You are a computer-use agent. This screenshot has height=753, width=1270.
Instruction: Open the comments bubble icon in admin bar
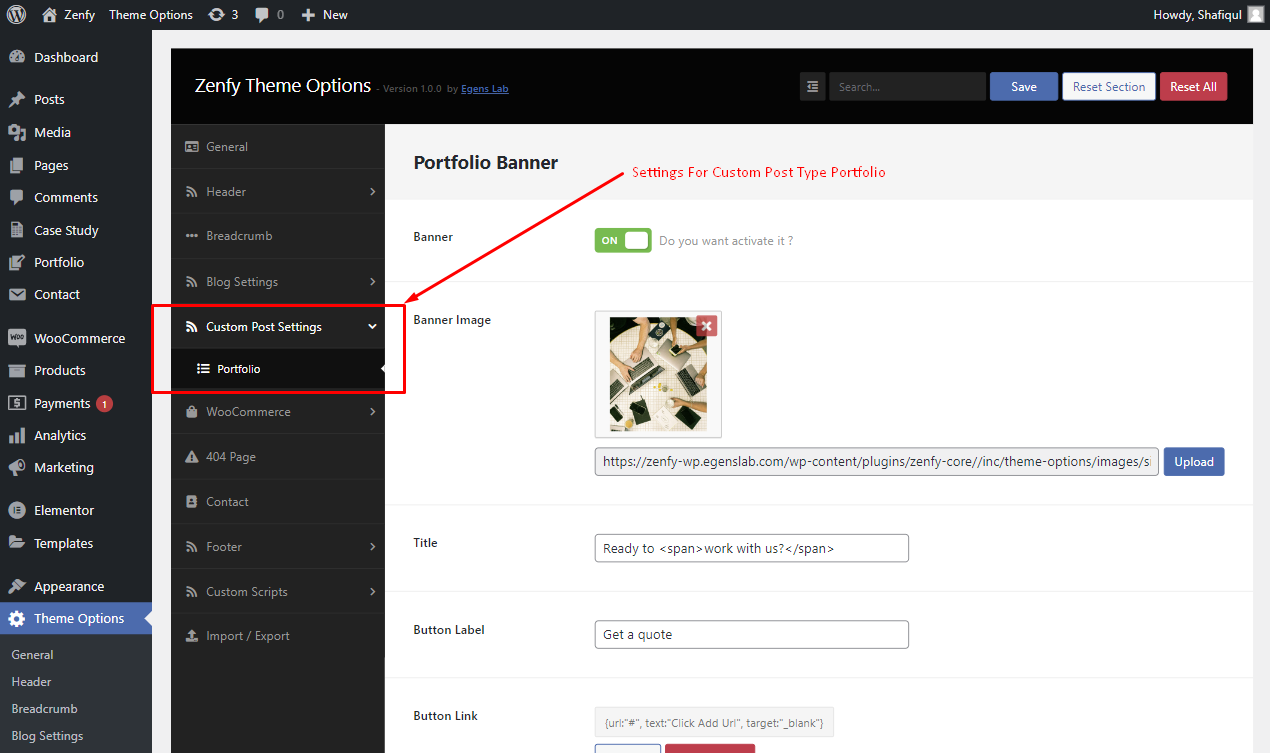coord(262,15)
